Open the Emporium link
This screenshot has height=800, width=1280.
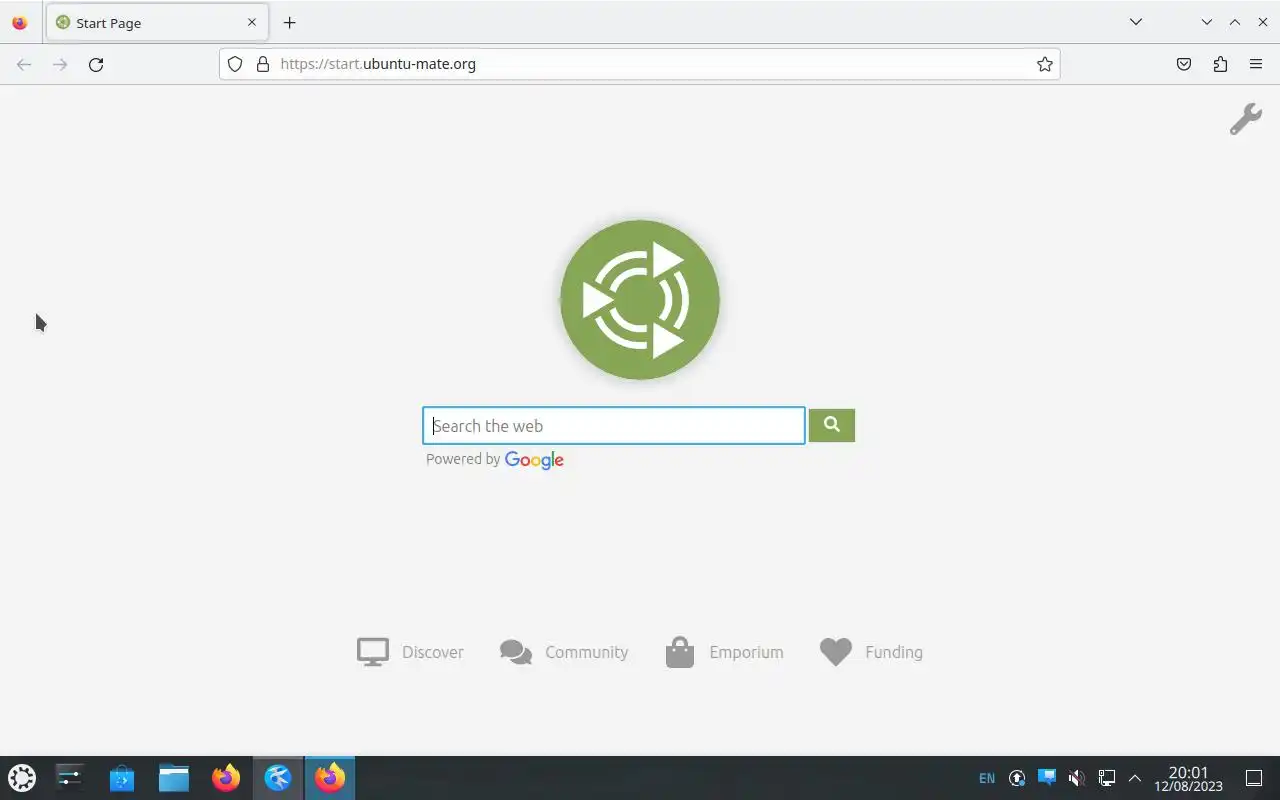746,652
